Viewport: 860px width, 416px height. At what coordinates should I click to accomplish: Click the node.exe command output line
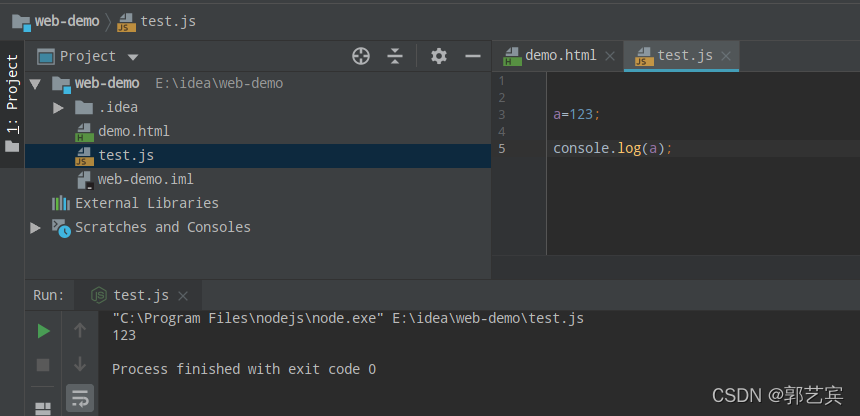coord(348,318)
